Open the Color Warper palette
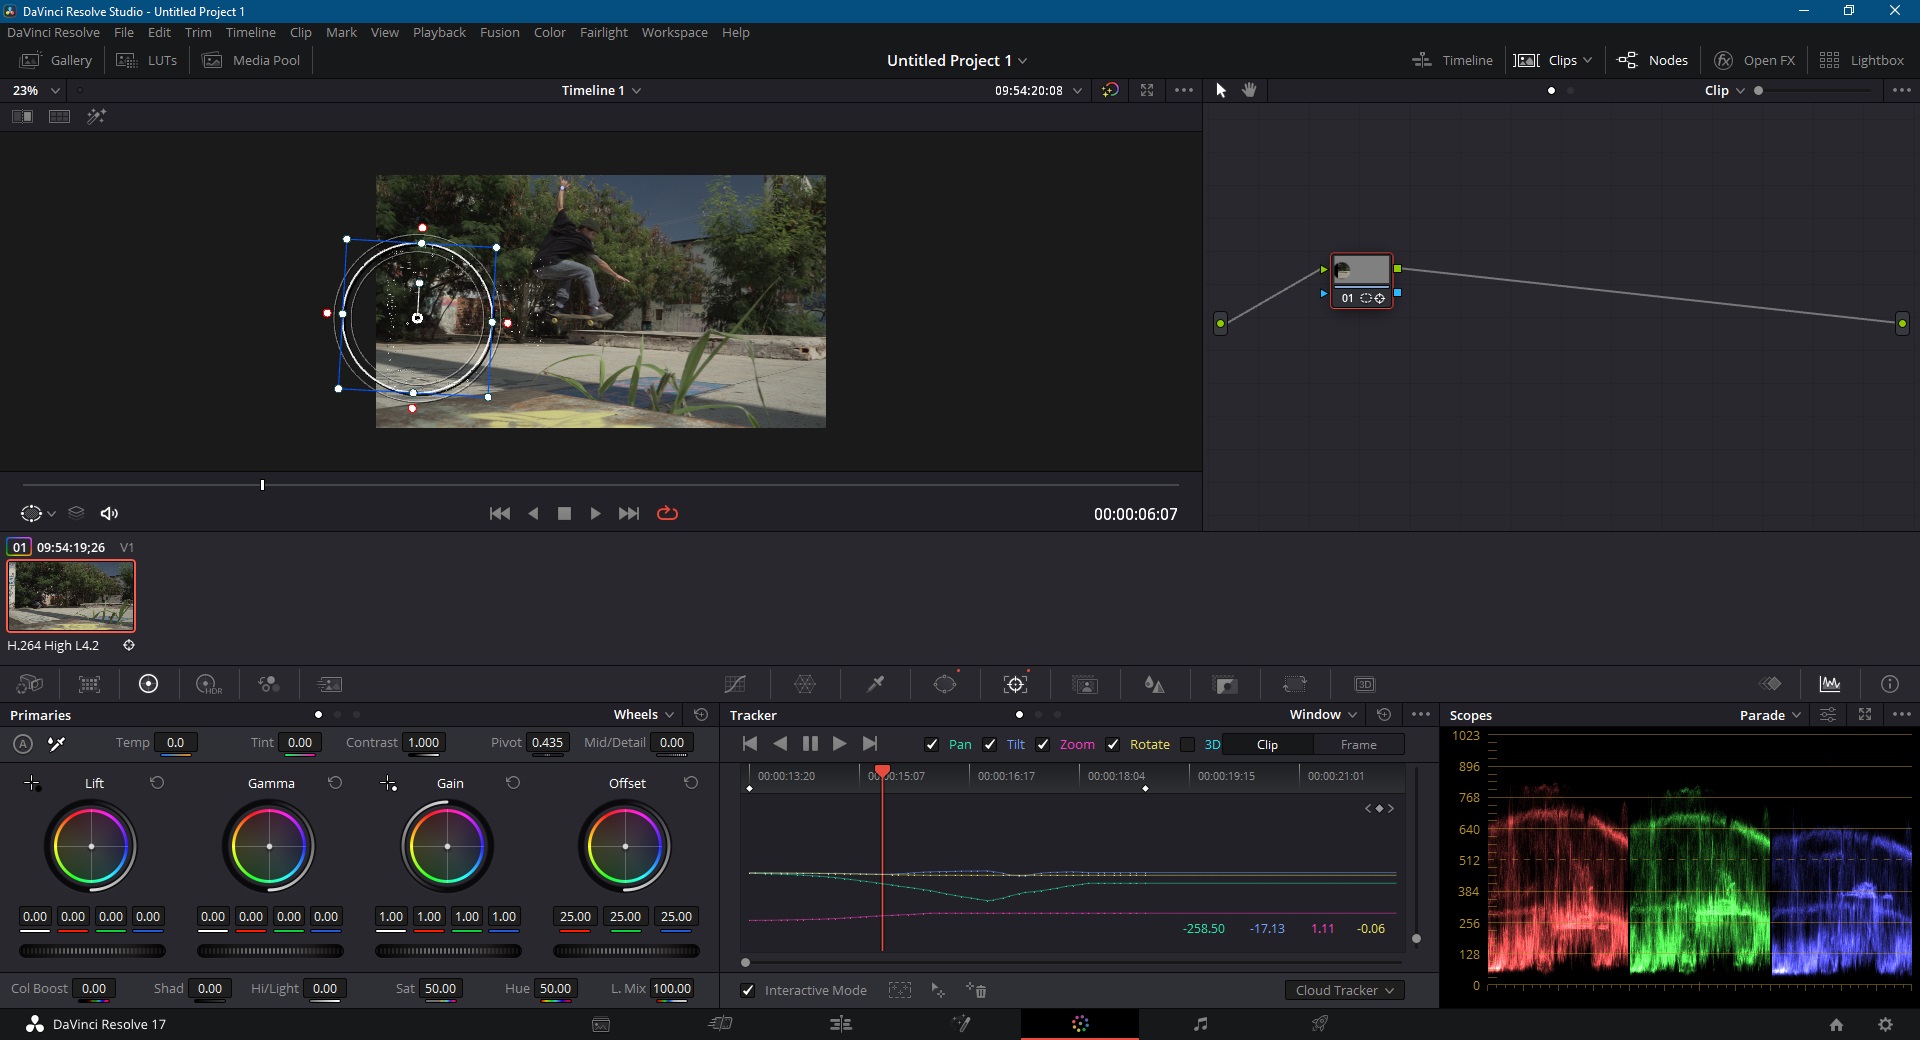Viewport: 1920px width, 1040px height. (x=805, y=684)
